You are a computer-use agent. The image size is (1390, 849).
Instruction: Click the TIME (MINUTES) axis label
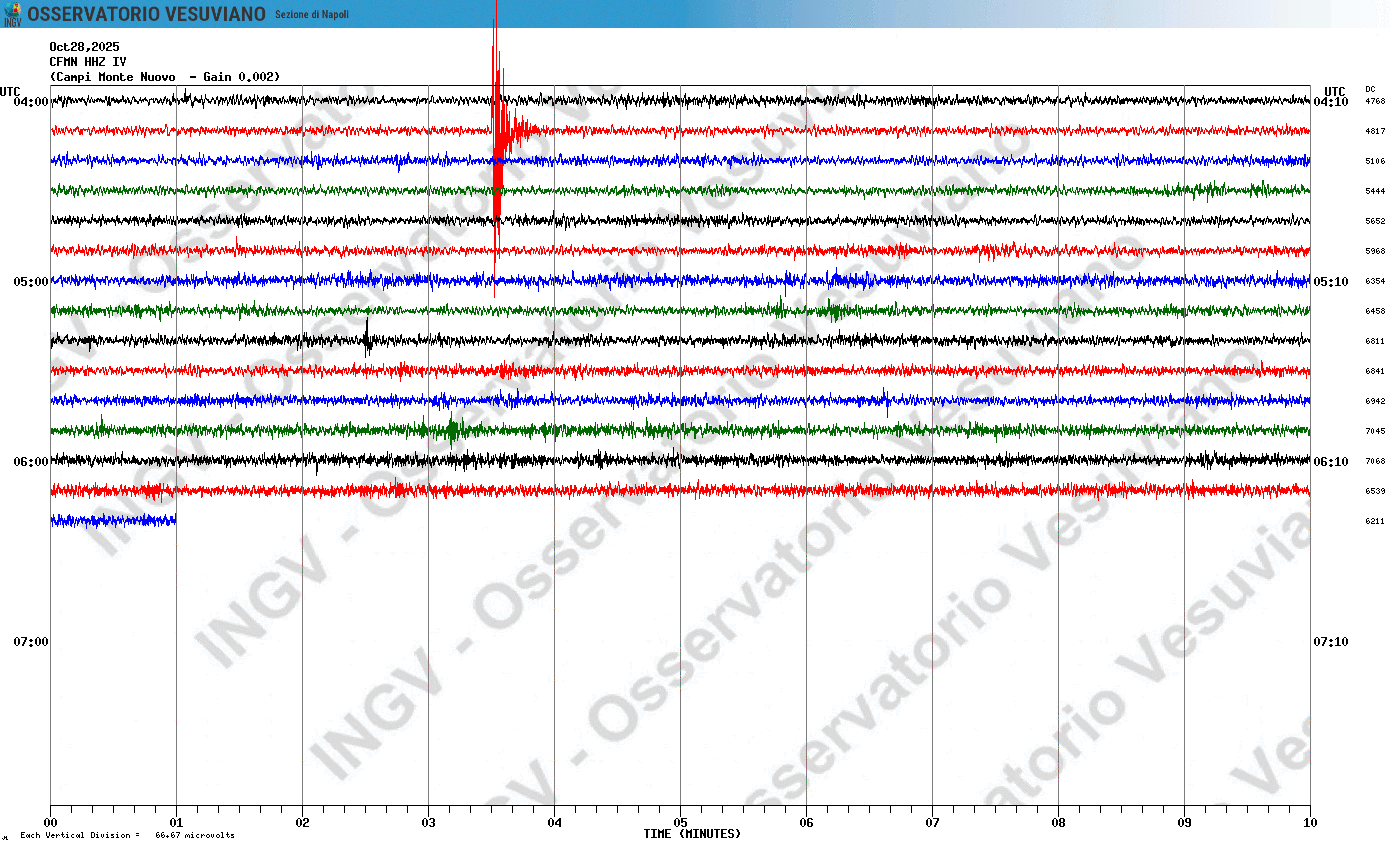692,834
